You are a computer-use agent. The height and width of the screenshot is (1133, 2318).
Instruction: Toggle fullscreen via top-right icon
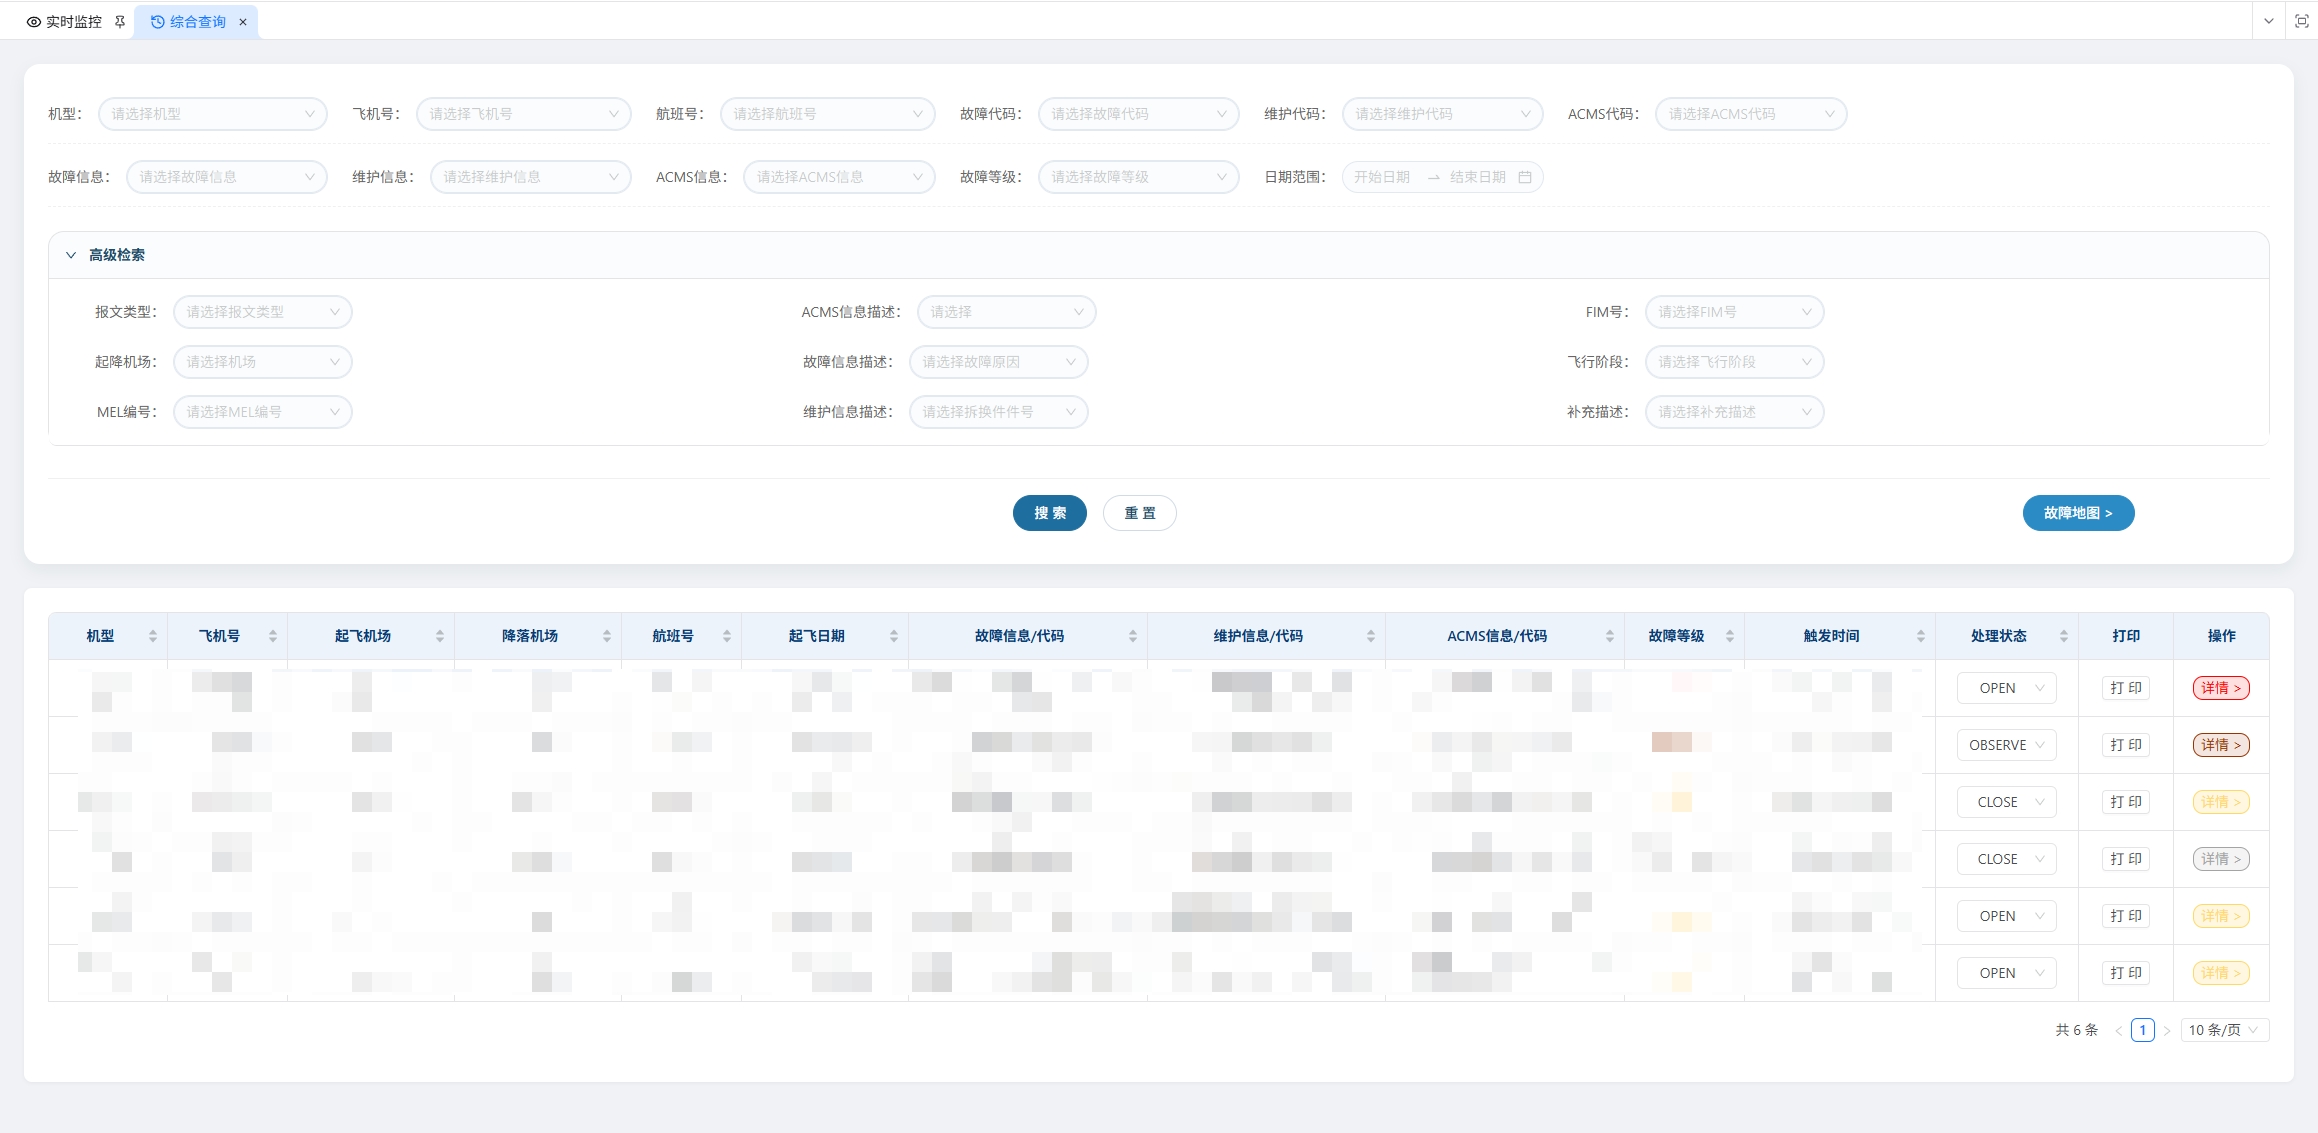2301,21
